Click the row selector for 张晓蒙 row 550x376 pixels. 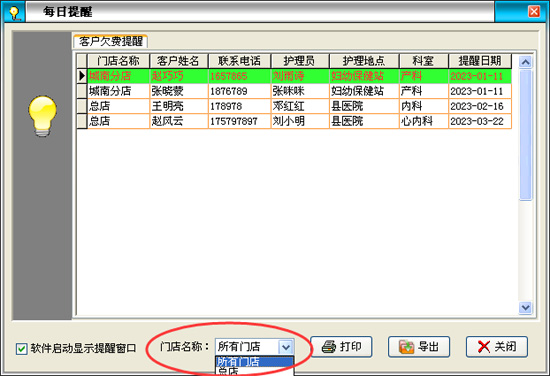click(x=82, y=91)
